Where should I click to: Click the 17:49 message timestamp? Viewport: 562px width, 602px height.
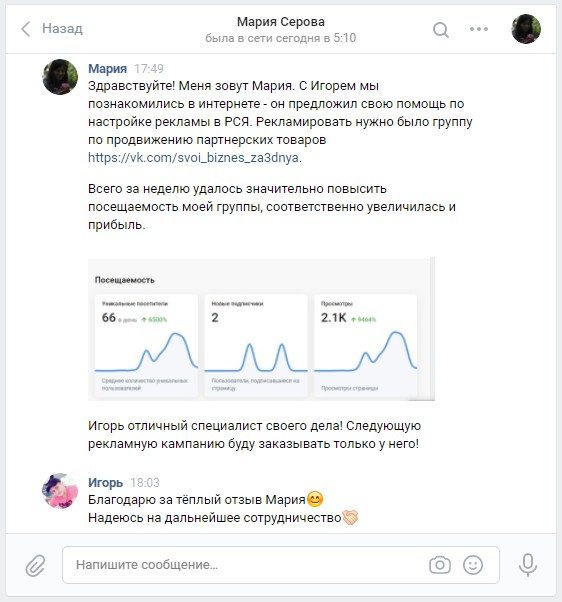coord(149,69)
